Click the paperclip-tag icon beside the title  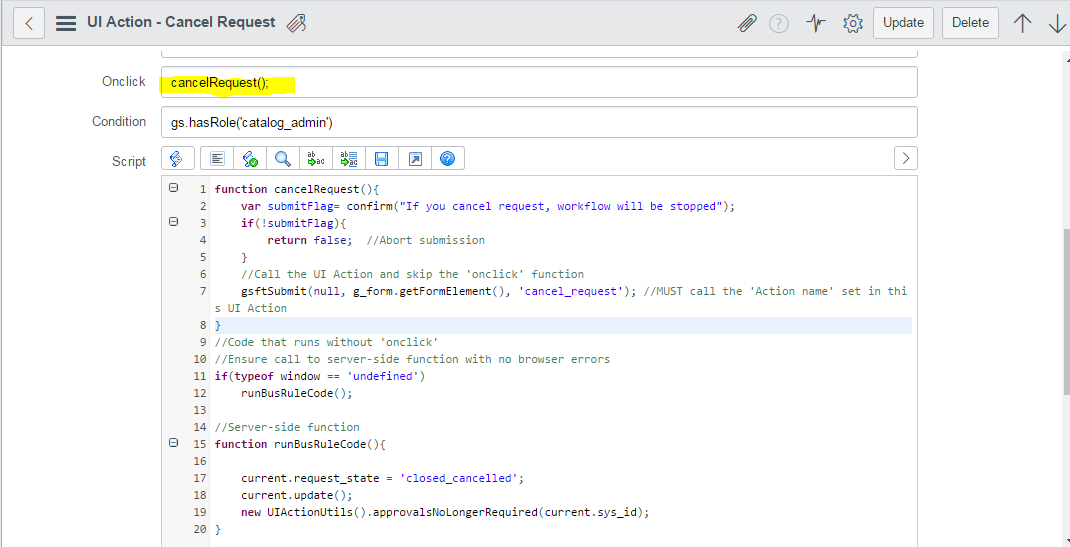(296, 23)
